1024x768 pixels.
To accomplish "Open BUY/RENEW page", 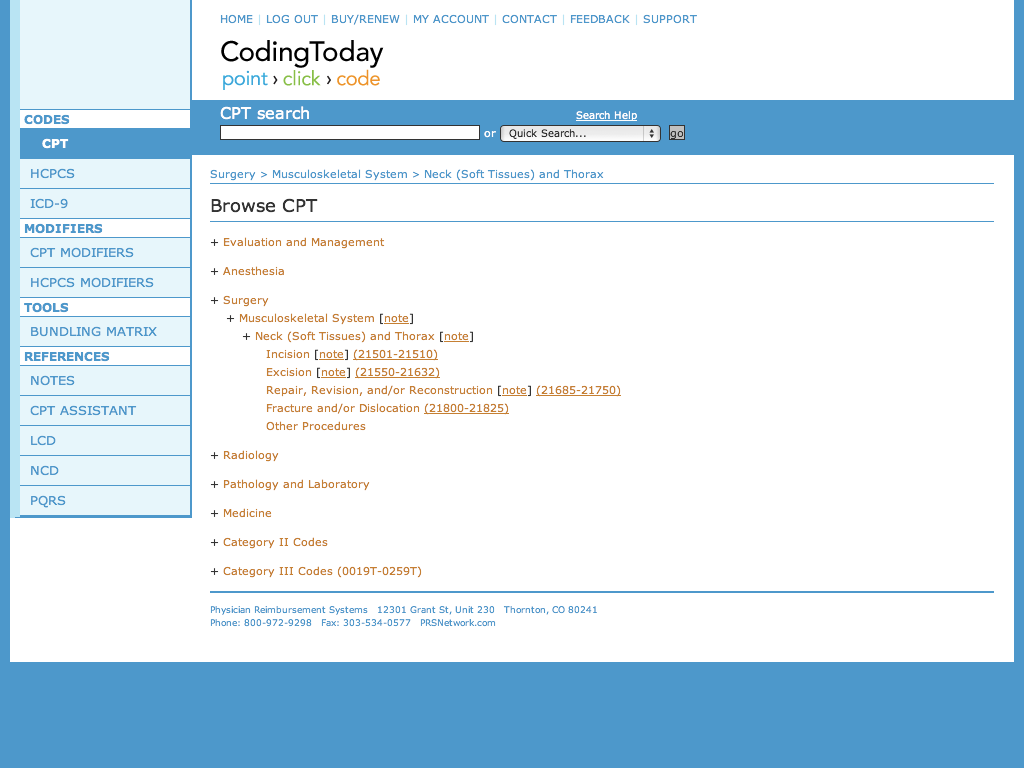I will 365,20.
